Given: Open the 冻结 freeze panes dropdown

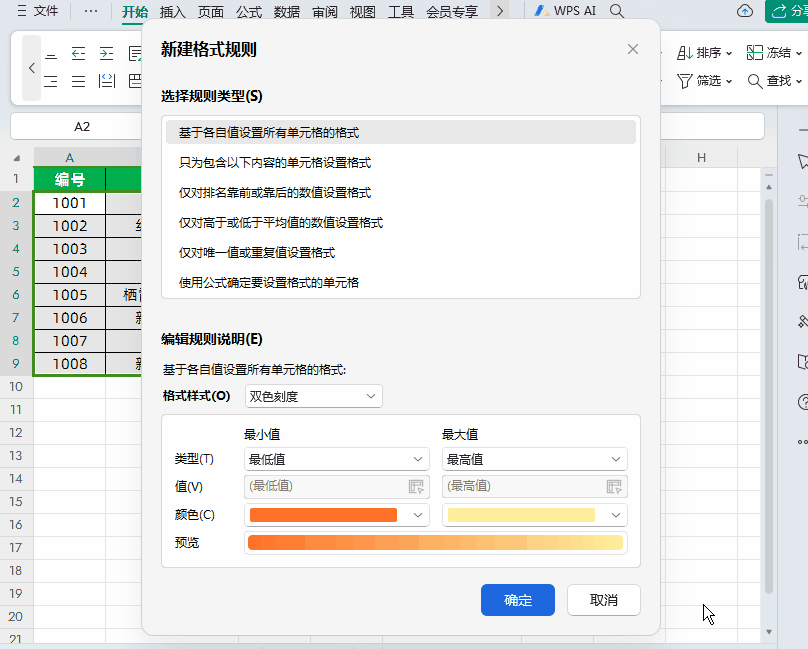Looking at the screenshot, I should [774, 53].
